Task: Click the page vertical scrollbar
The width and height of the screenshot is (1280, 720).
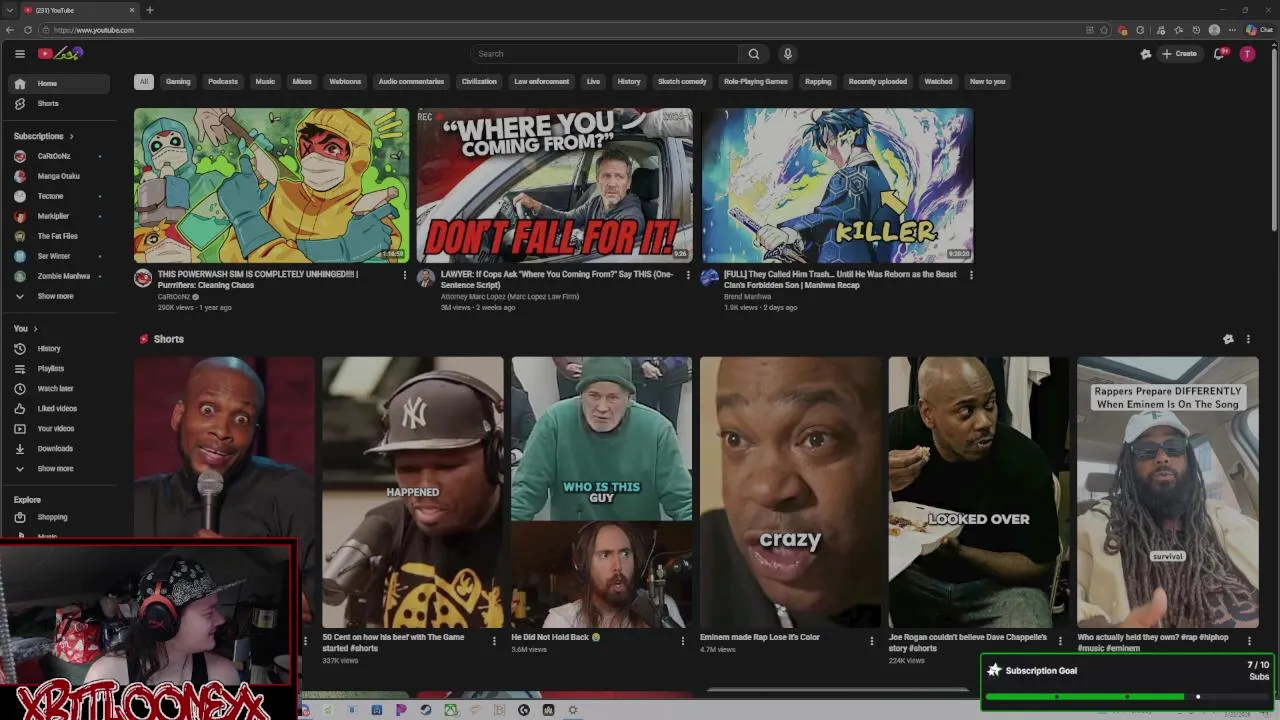Action: pyautogui.click(x=1274, y=140)
